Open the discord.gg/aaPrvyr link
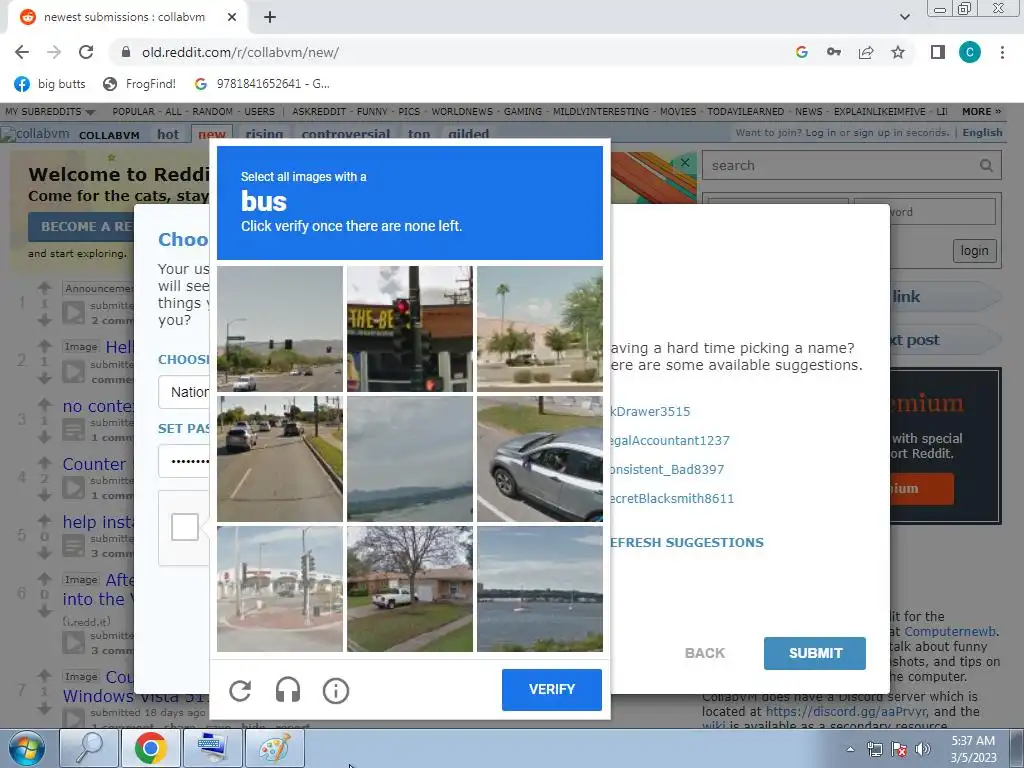The width and height of the screenshot is (1024, 768). click(846, 711)
